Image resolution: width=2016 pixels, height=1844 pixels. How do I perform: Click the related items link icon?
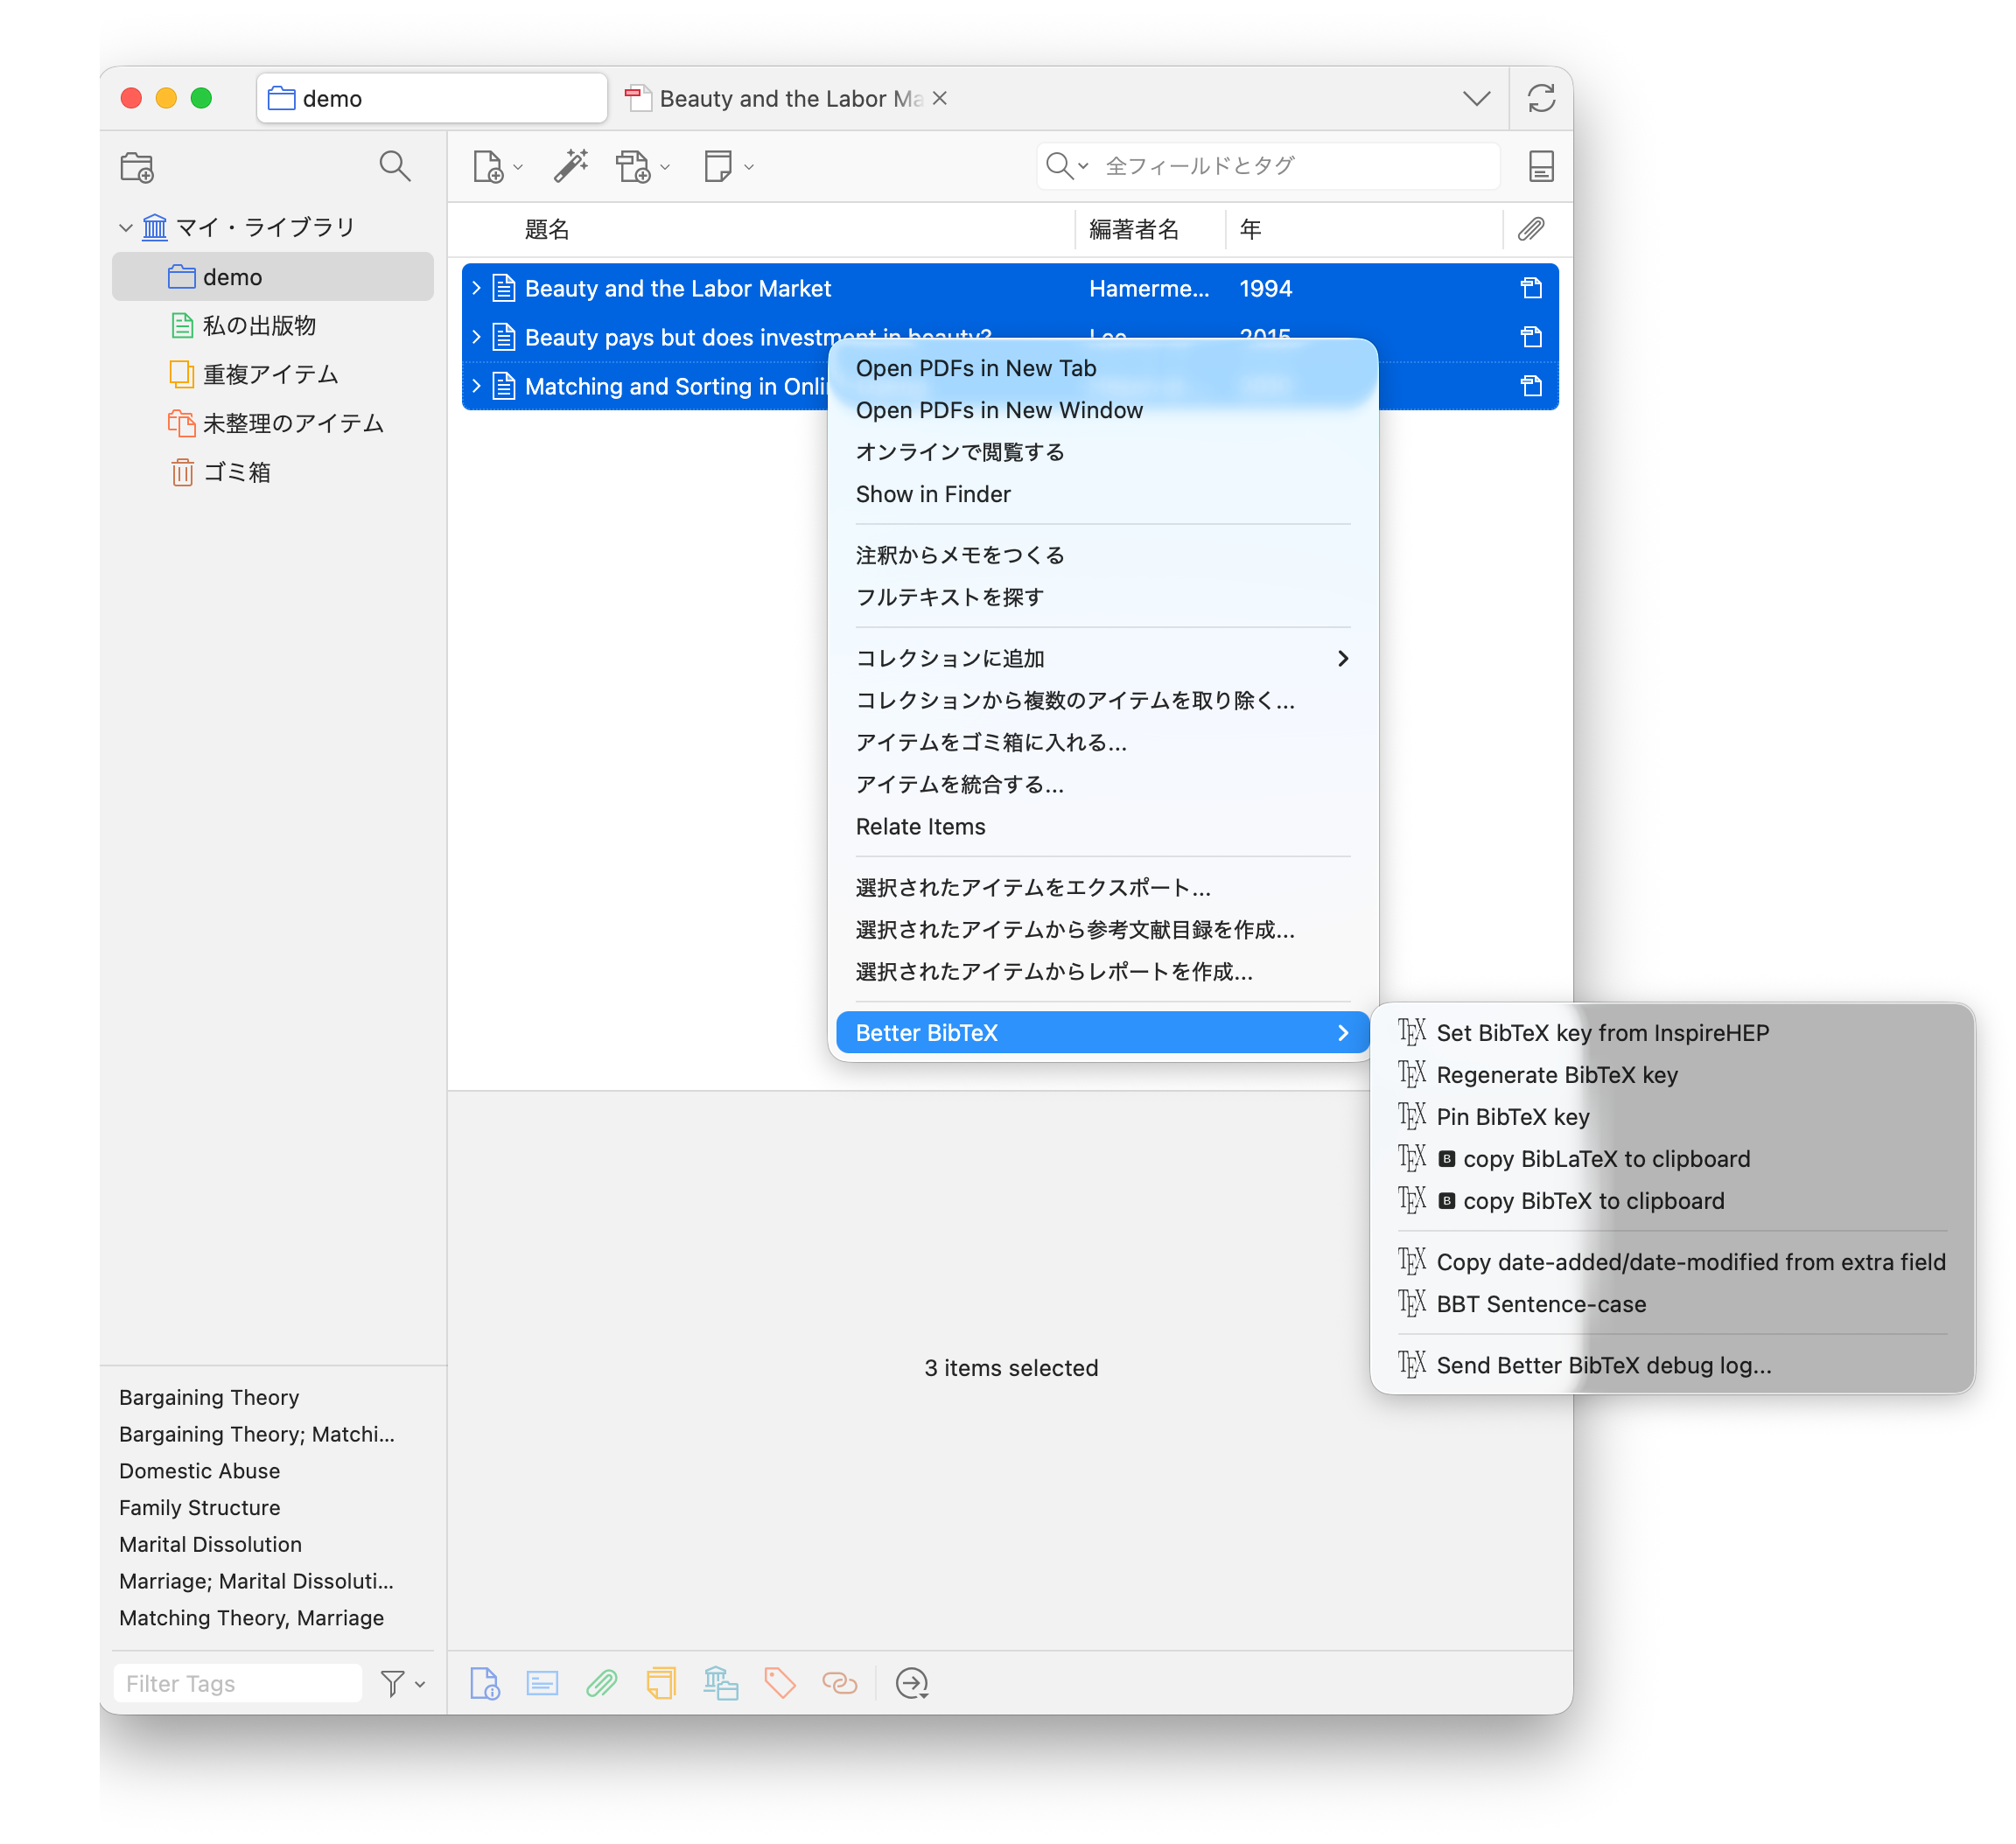pyautogui.click(x=839, y=1683)
